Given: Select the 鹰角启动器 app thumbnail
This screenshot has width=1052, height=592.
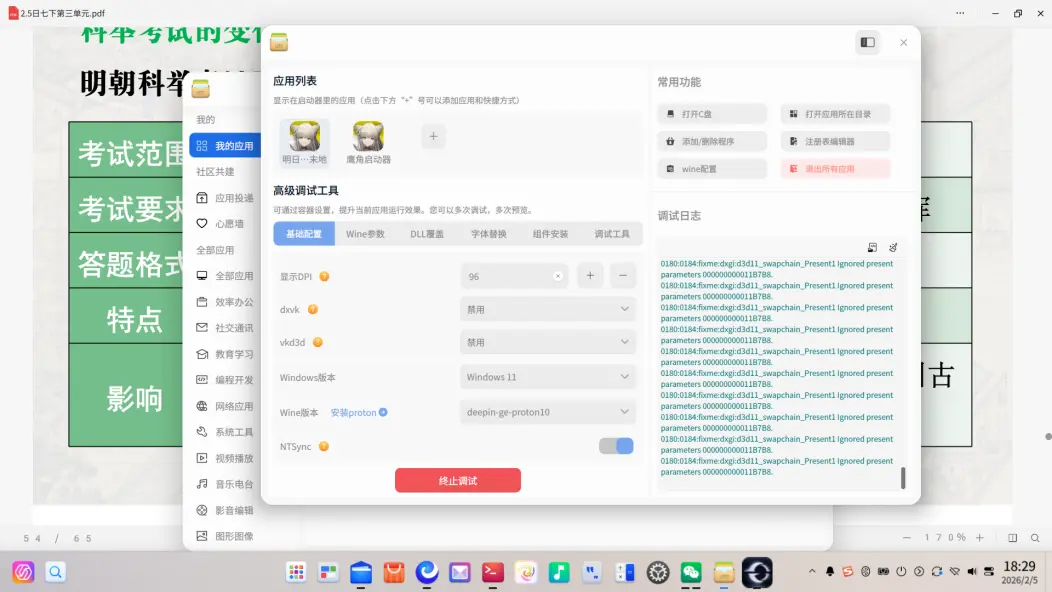Looking at the screenshot, I should point(368,142).
